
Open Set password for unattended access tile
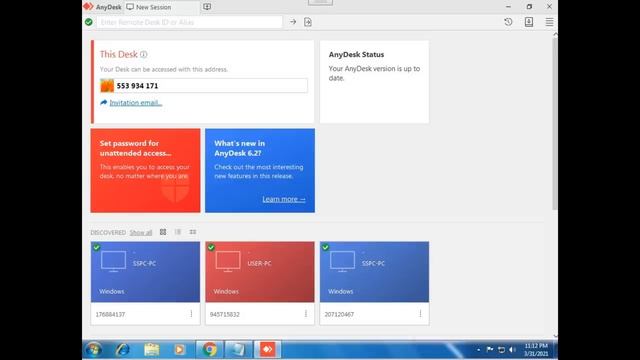pyautogui.click(x=145, y=171)
